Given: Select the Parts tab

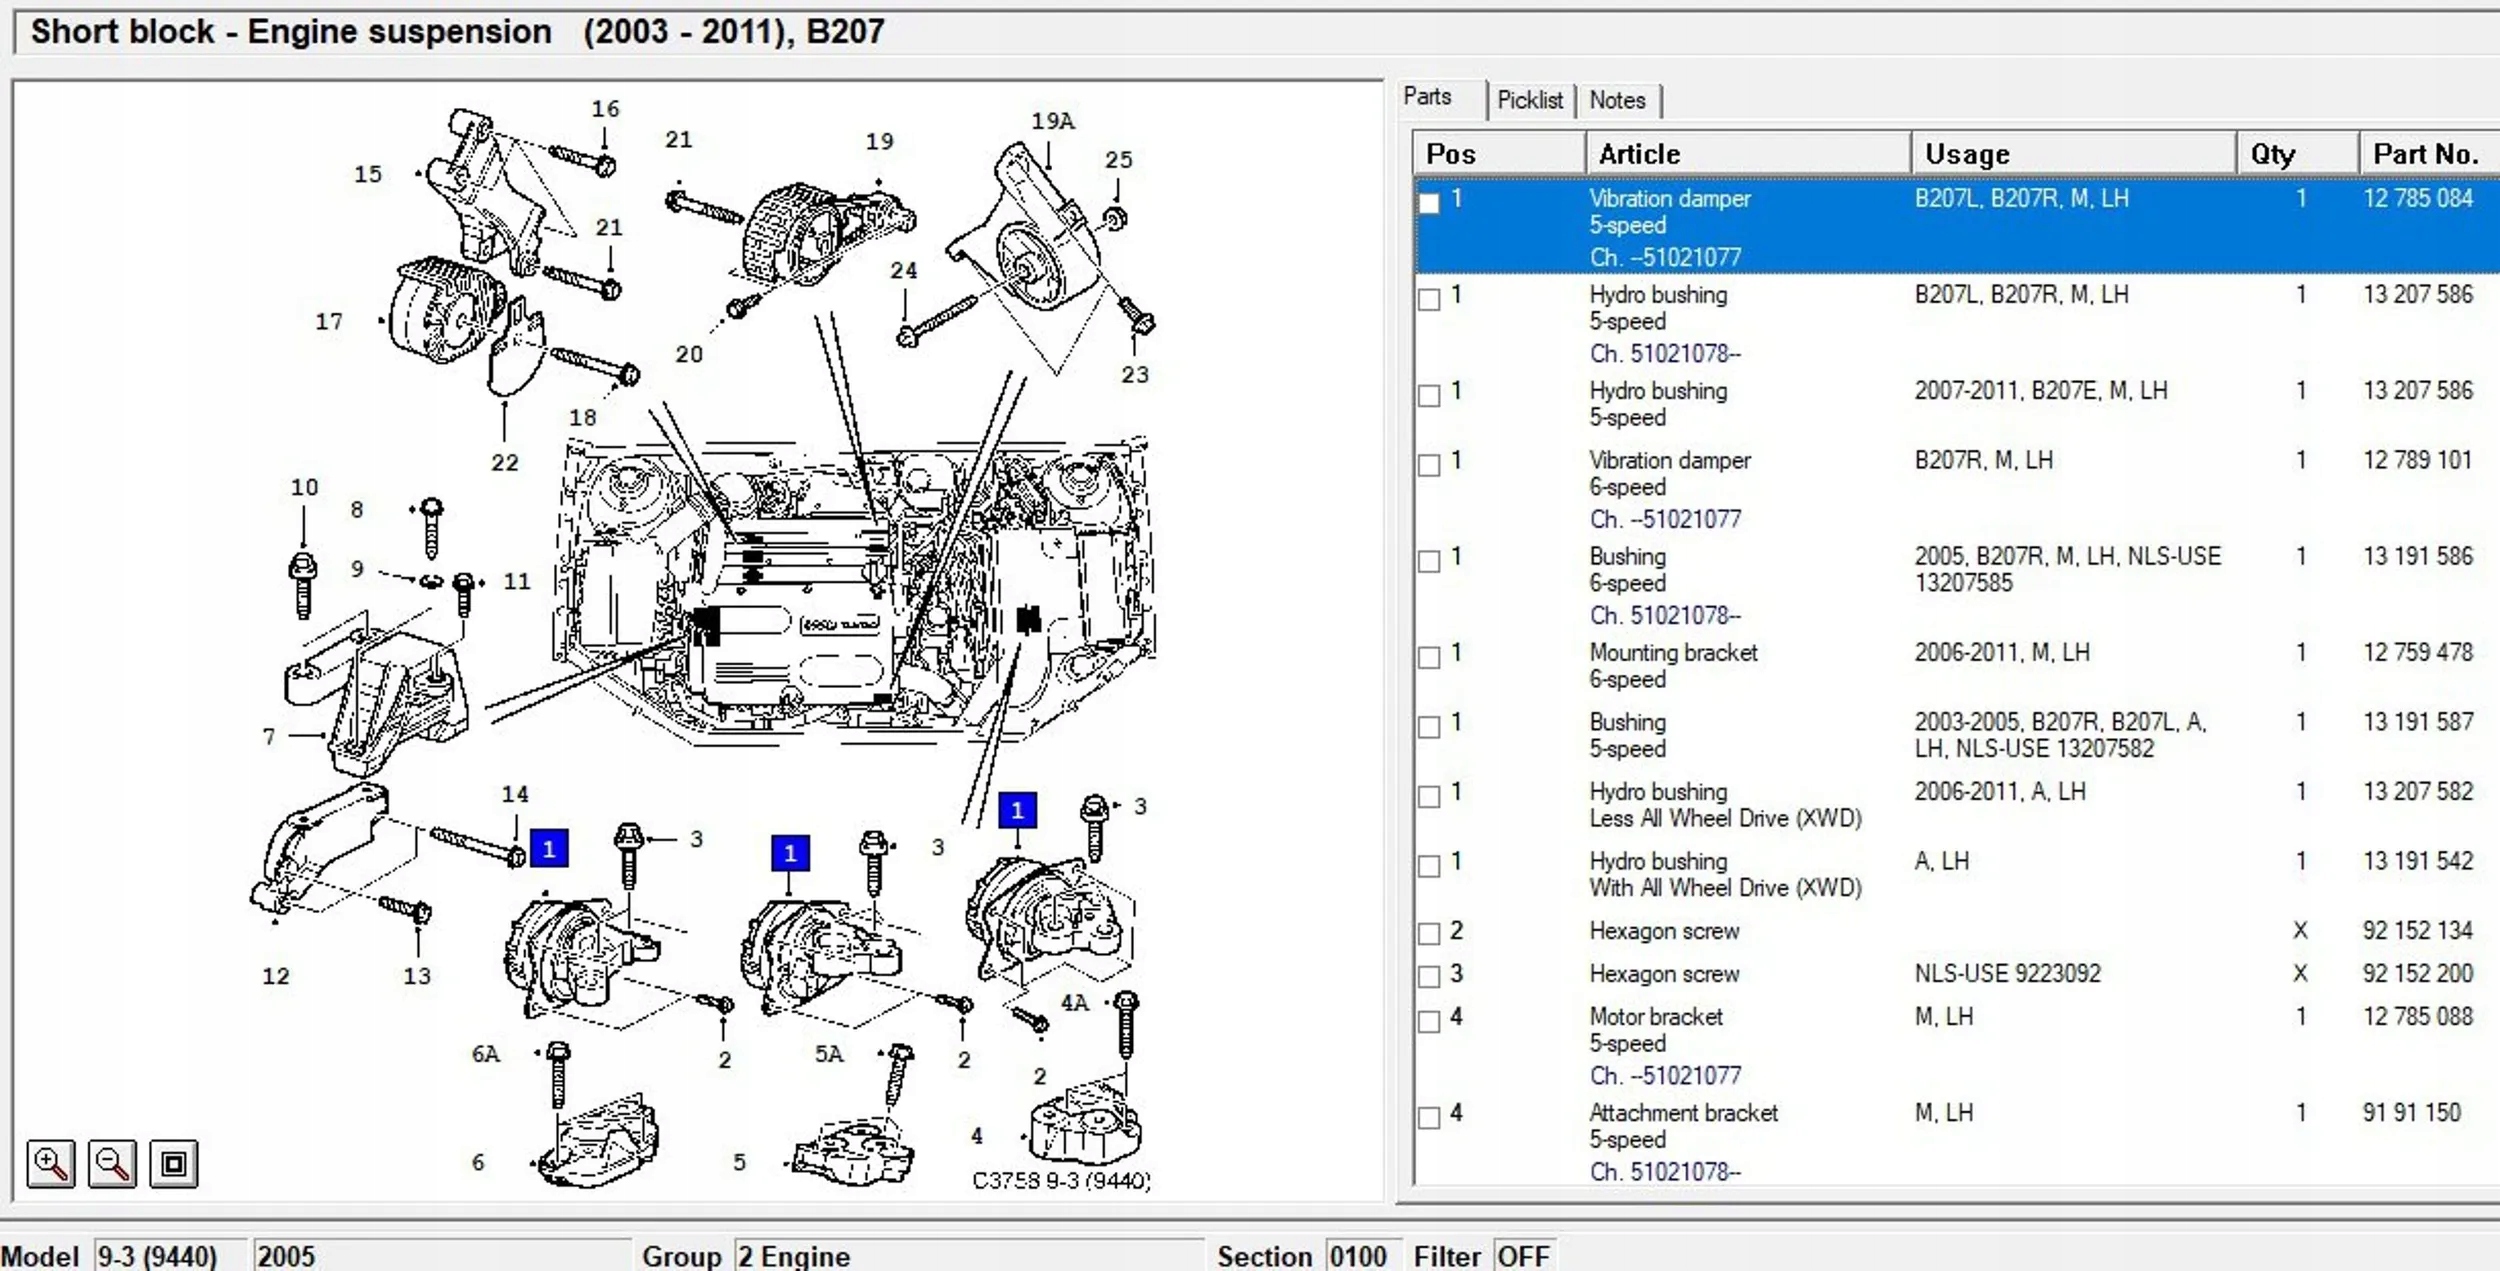Looking at the screenshot, I should [x=1427, y=97].
